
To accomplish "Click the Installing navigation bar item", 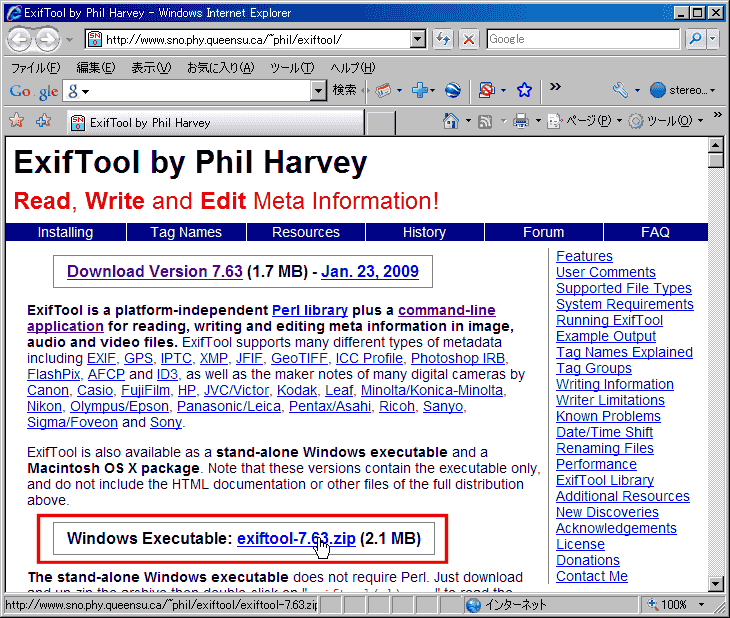I will [66, 232].
